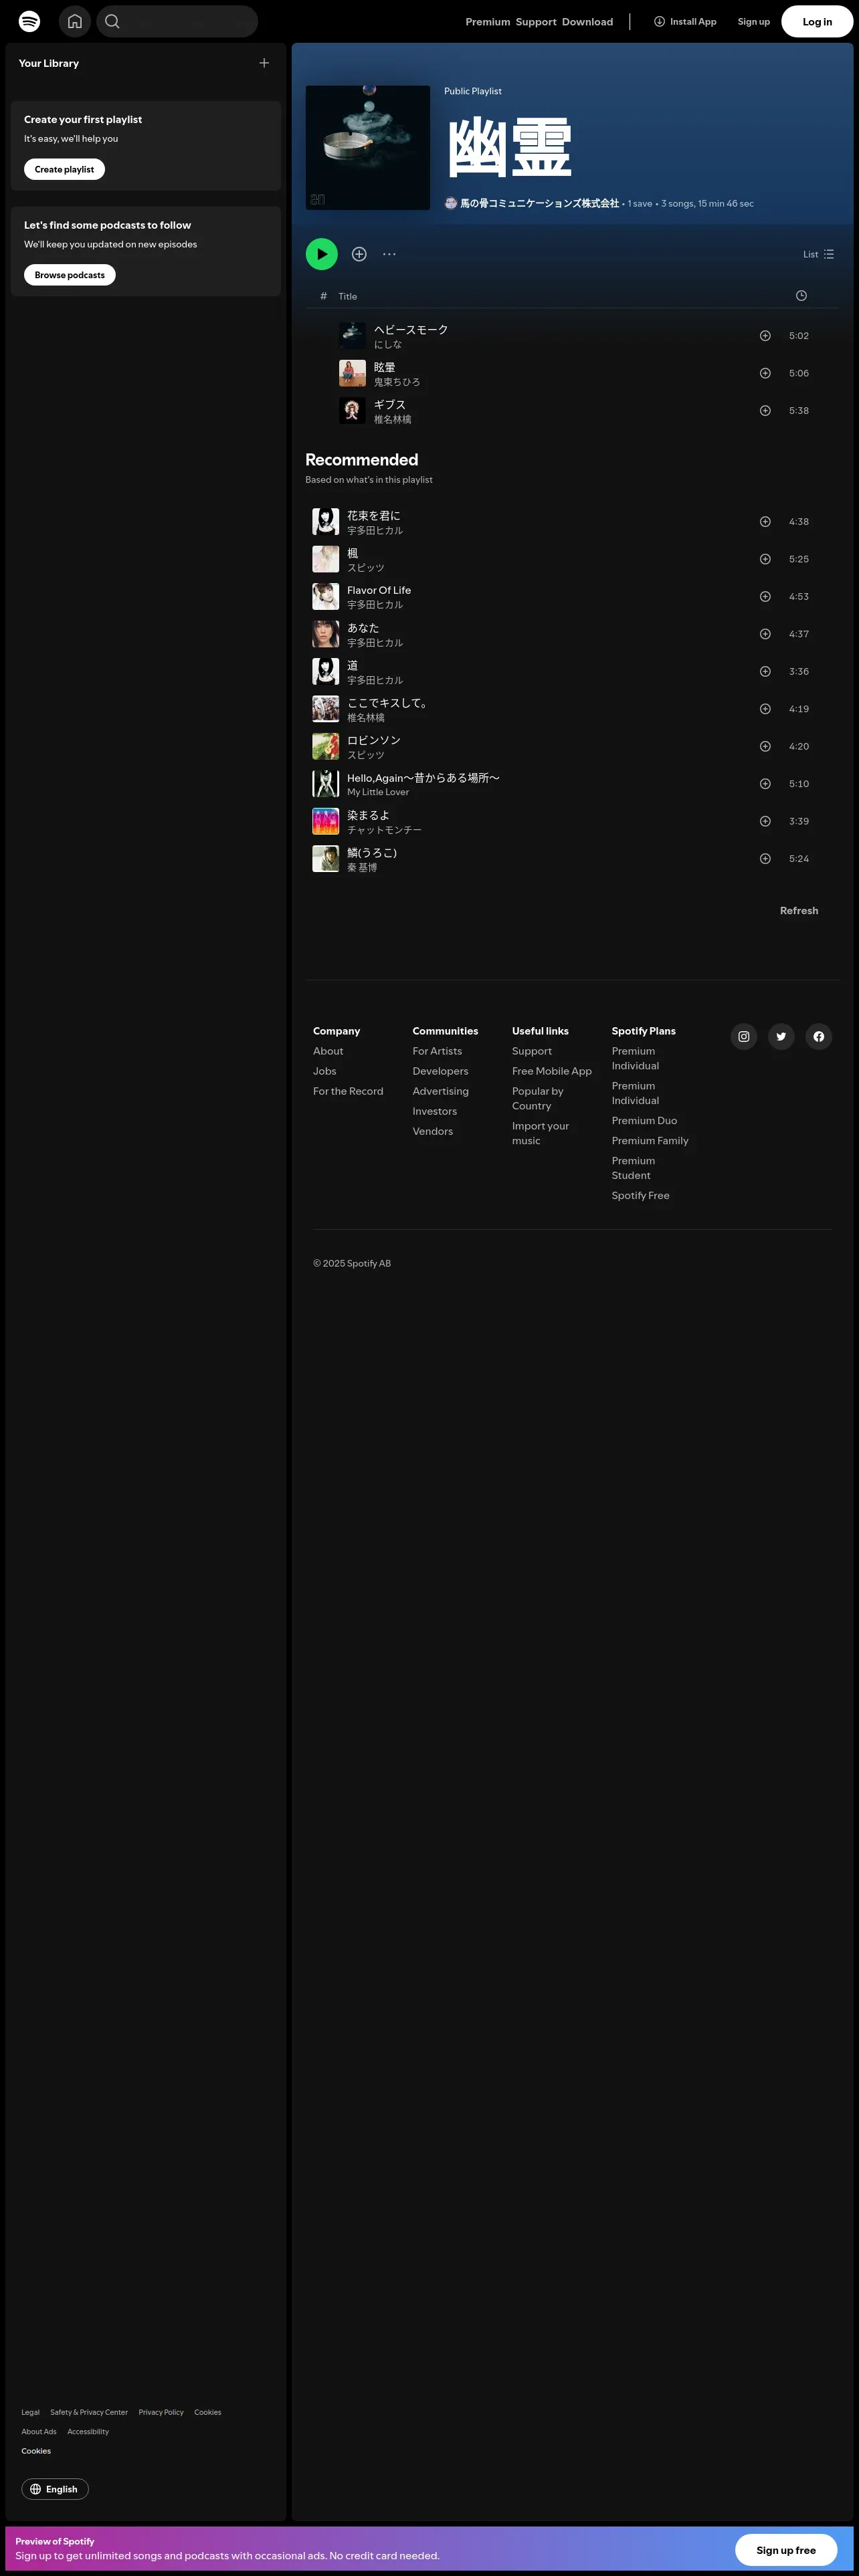Click Investors footer link
The width and height of the screenshot is (859, 2576).
[434, 1111]
